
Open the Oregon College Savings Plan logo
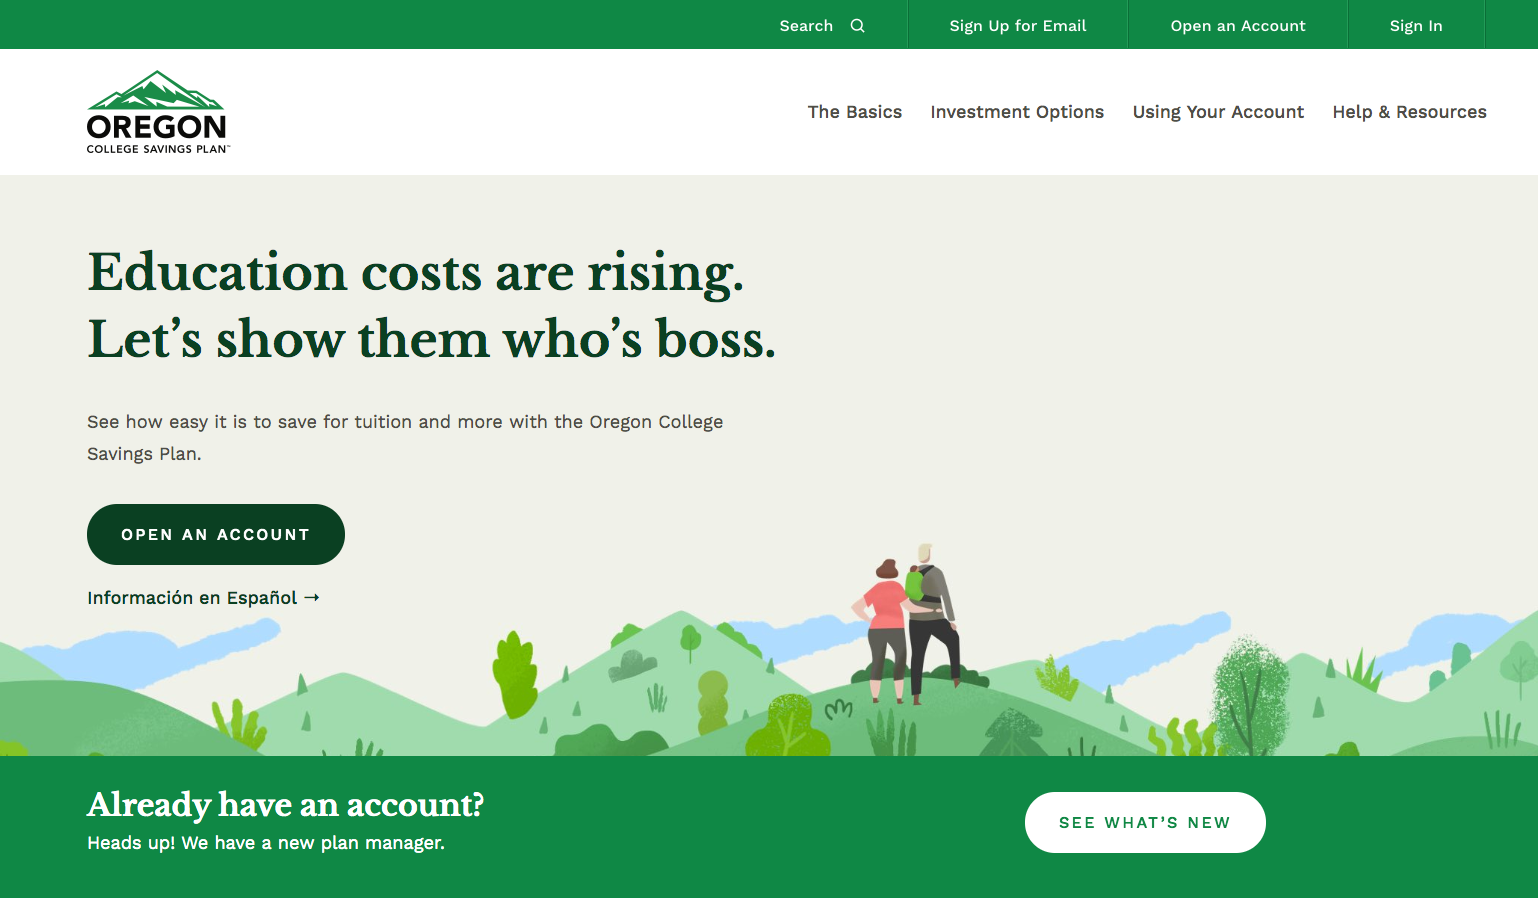158,112
